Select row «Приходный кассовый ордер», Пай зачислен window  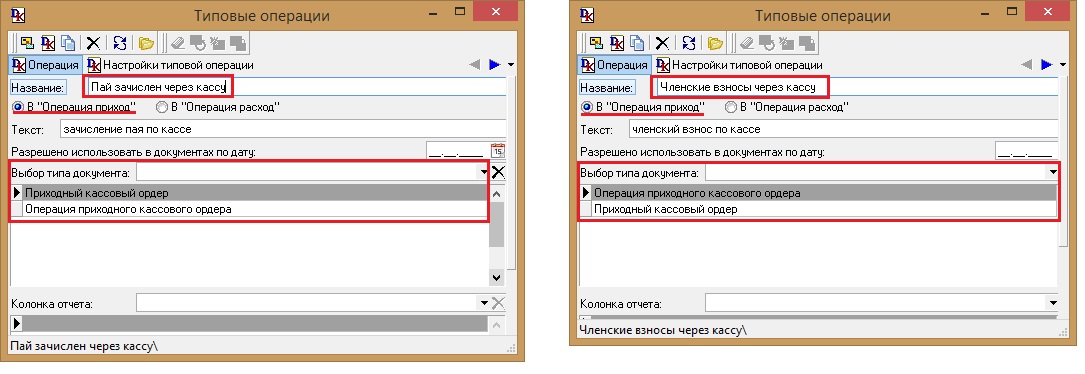(255, 193)
